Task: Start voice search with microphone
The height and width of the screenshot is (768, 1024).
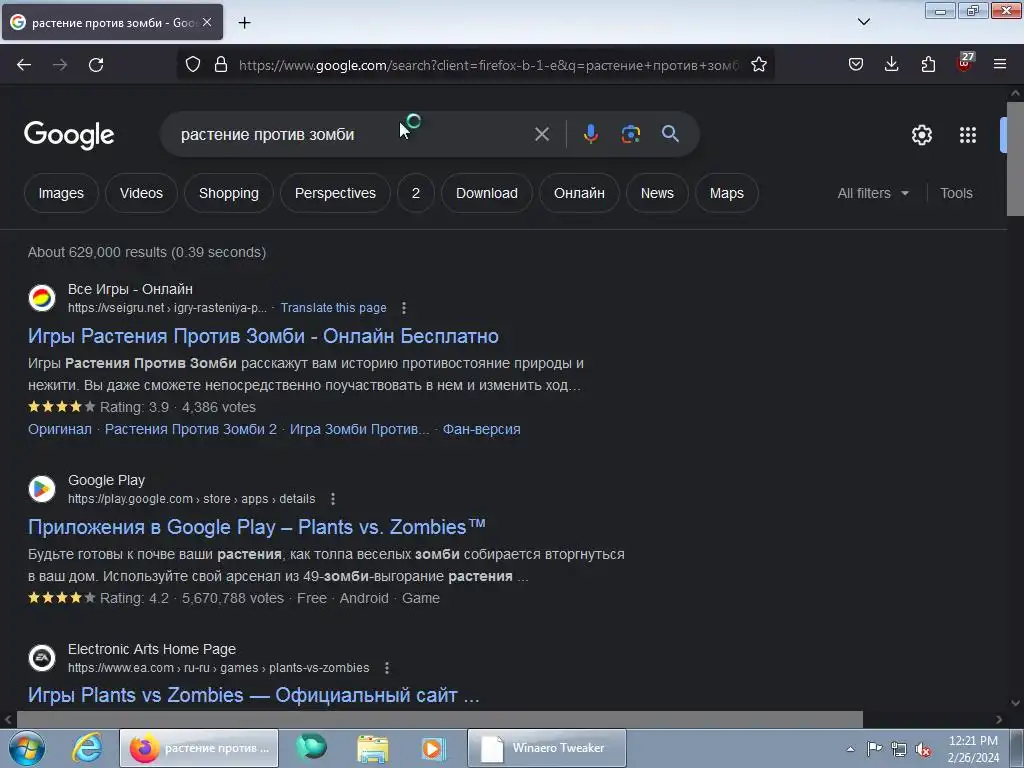Action: click(590, 135)
